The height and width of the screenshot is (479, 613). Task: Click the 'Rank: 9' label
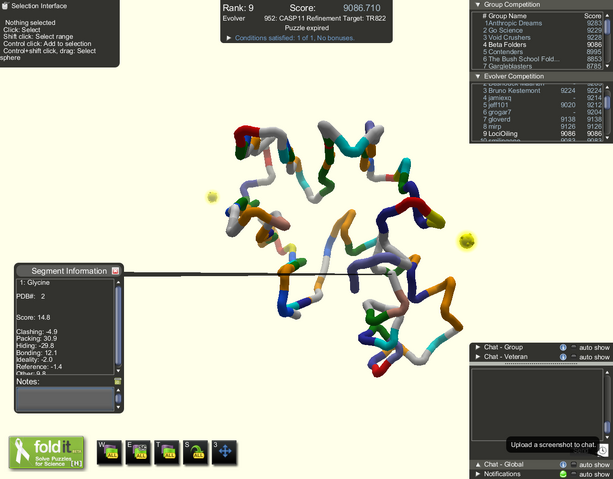[x=238, y=8]
